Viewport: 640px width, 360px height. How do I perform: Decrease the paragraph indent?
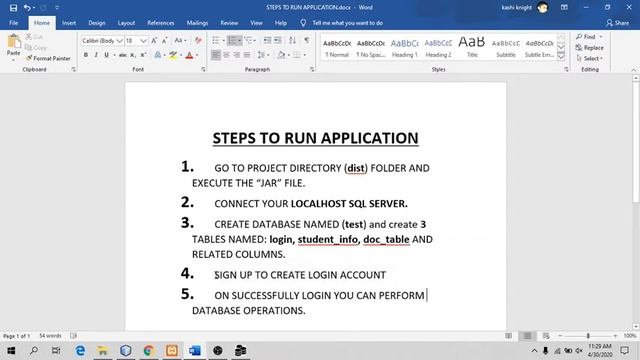tap(267, 40)
